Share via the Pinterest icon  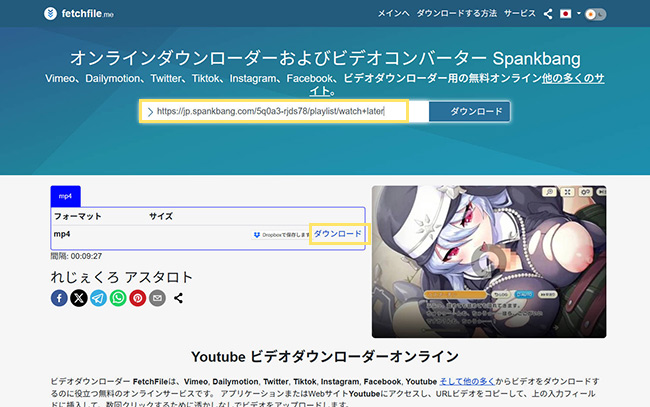click(x=138, y=298)
